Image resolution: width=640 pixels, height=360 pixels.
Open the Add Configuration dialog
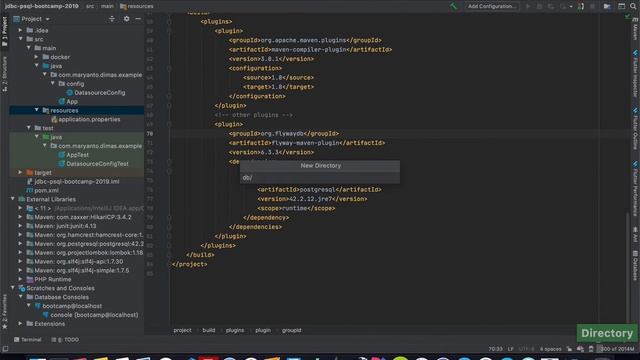tap(492, 6)
